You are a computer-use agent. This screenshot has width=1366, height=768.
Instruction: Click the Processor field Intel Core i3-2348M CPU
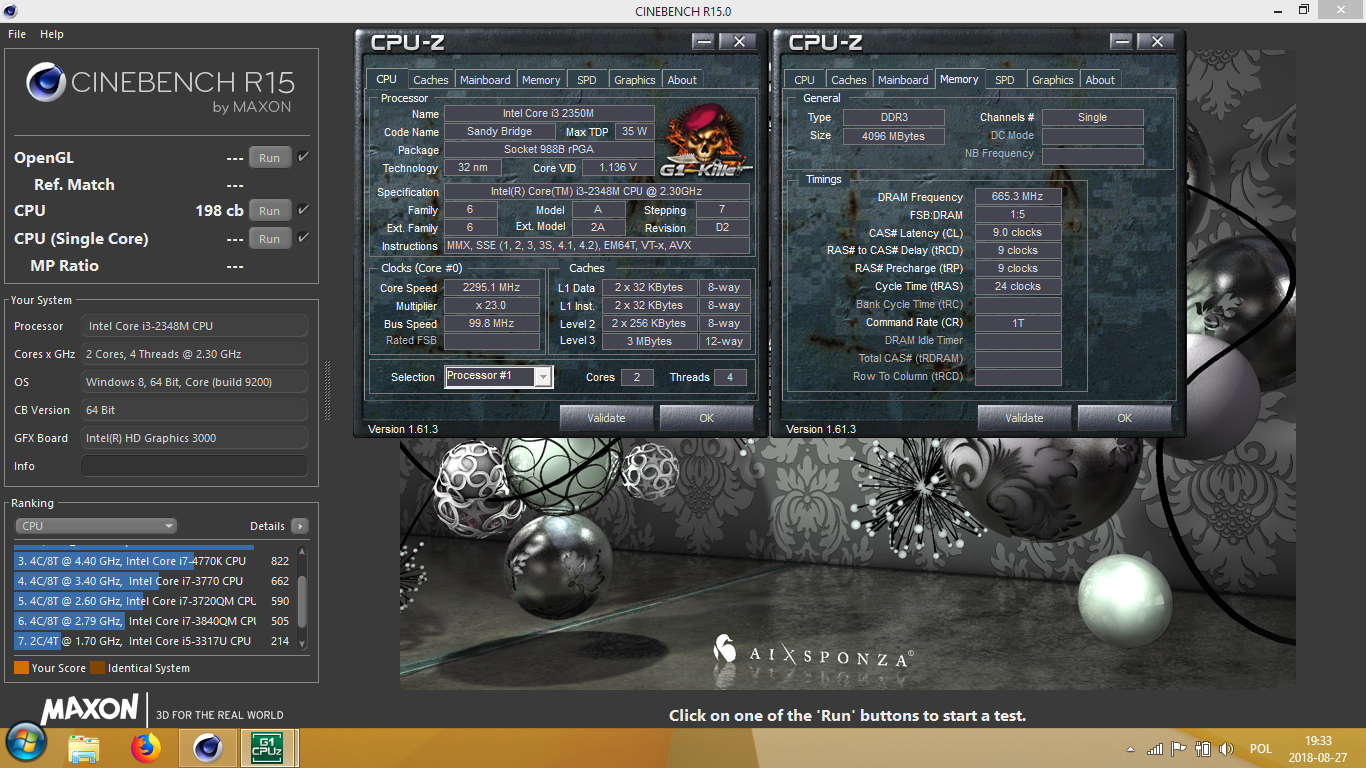pyautogui.click(x=194, y=326)
